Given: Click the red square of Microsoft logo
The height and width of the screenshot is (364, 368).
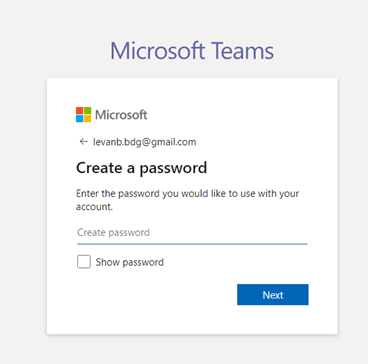Looking at the screenshot, I should pos(79,111).
